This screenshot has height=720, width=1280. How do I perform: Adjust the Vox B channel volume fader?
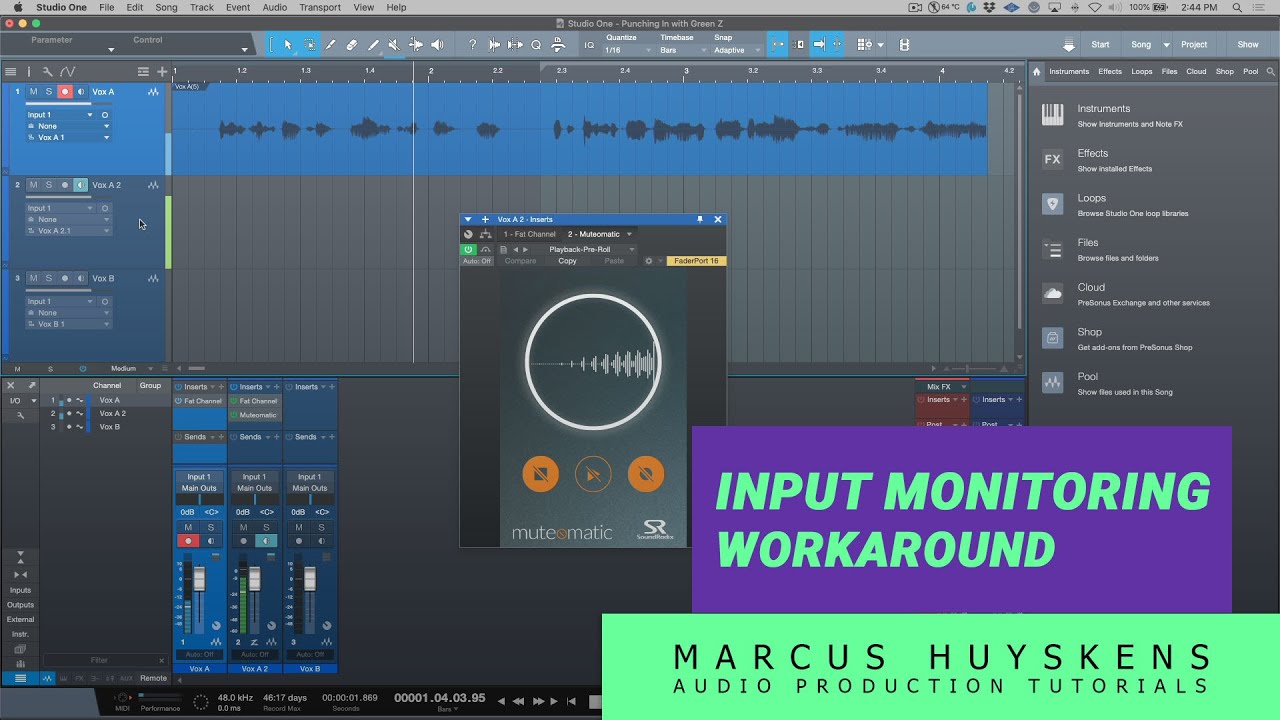(x=310, y=579)
